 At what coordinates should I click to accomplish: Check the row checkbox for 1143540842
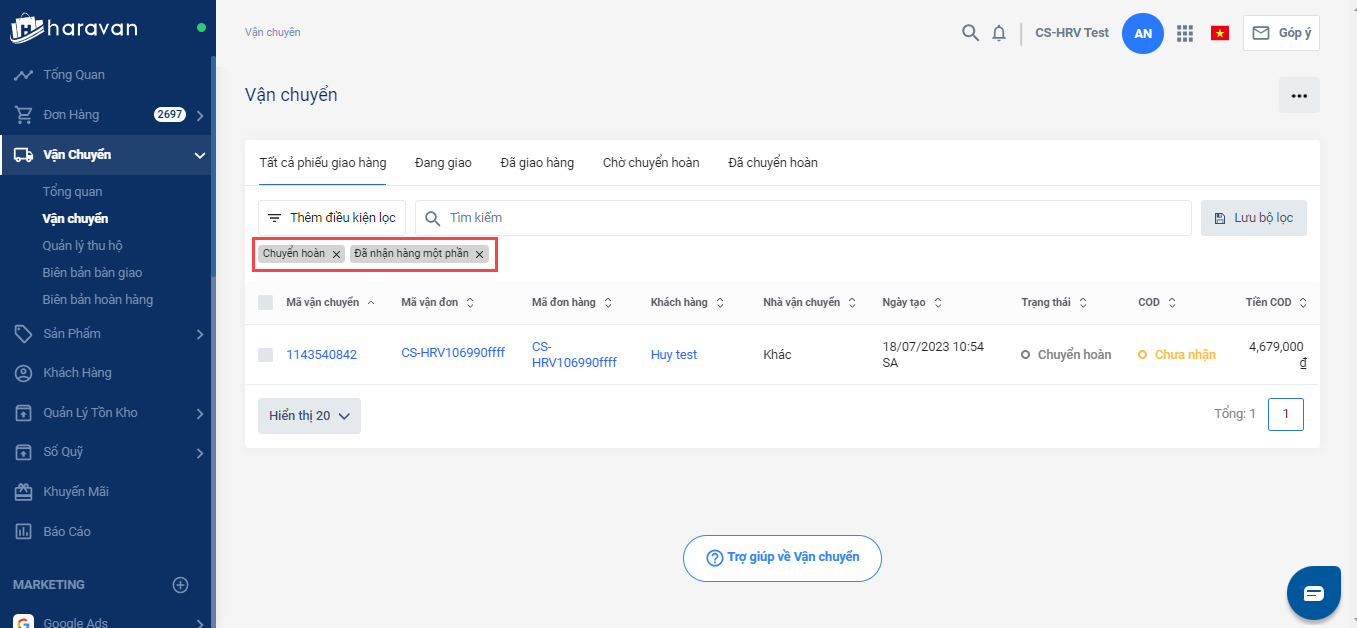pos(265,355)
